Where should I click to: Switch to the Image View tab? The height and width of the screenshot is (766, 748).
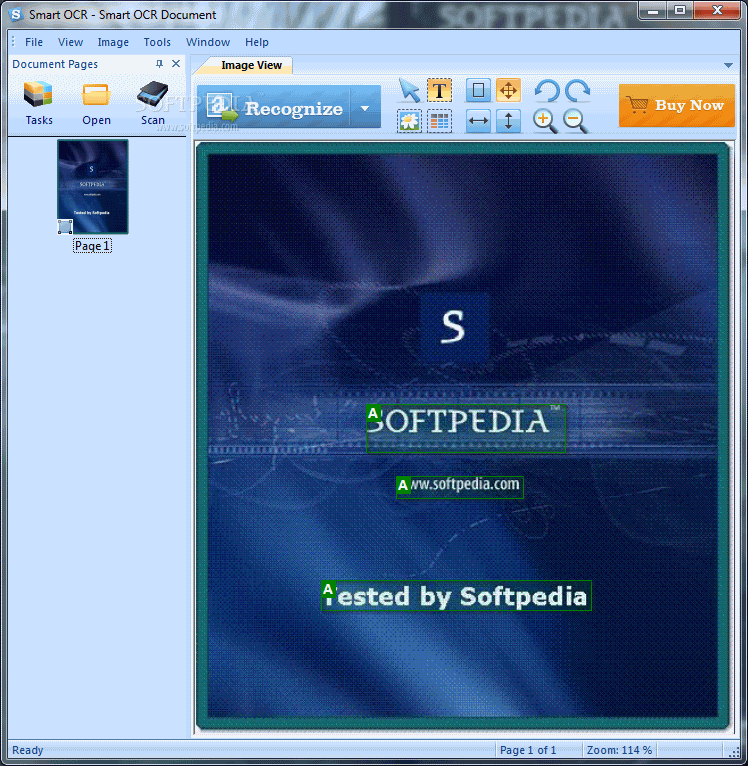click(251, 65)
